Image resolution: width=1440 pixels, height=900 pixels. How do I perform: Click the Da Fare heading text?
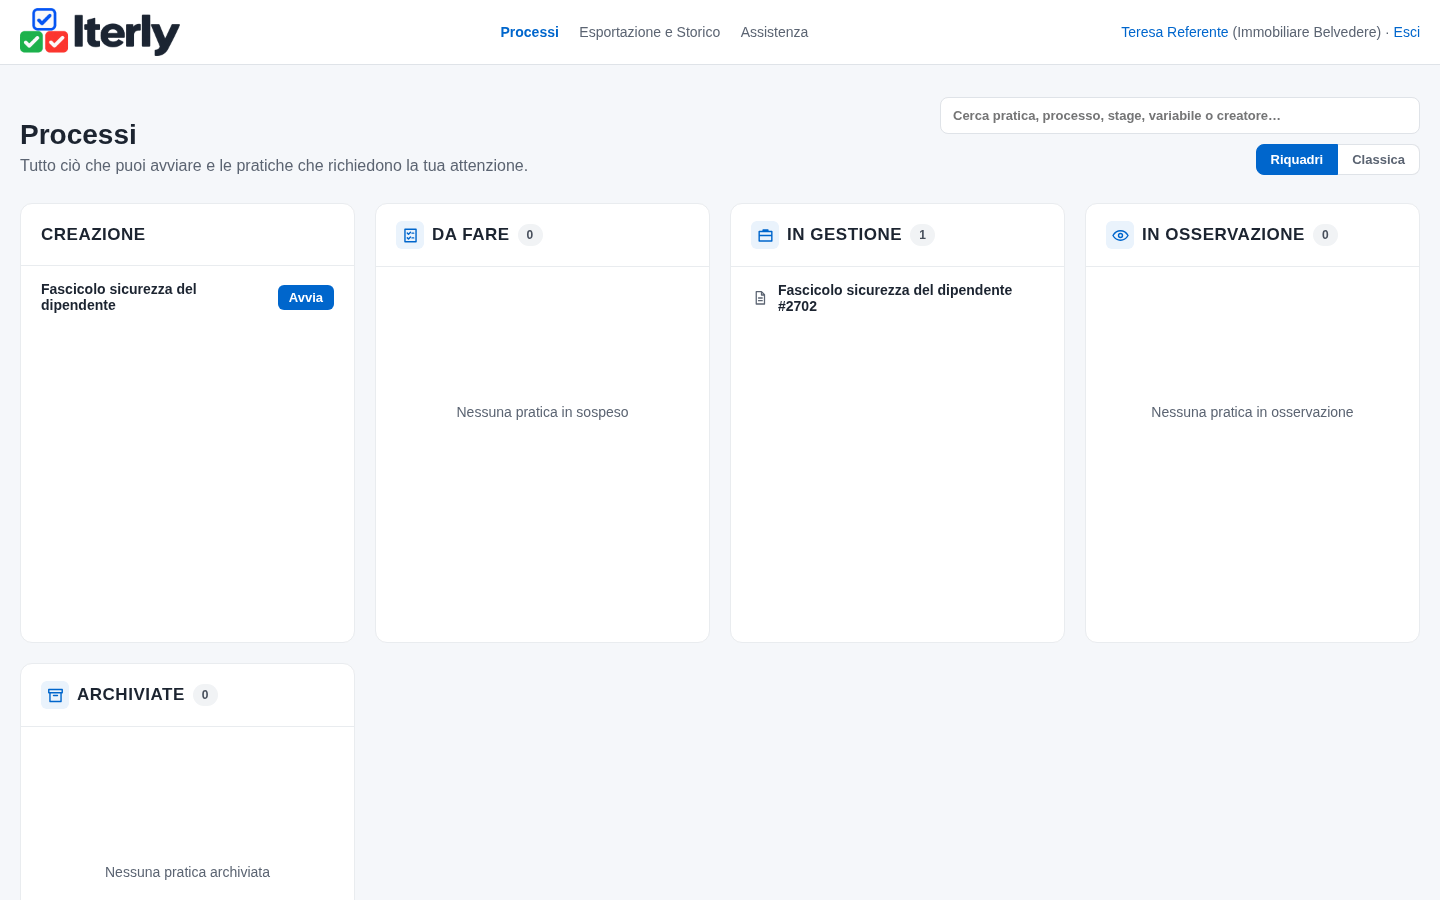click(470, 235)
